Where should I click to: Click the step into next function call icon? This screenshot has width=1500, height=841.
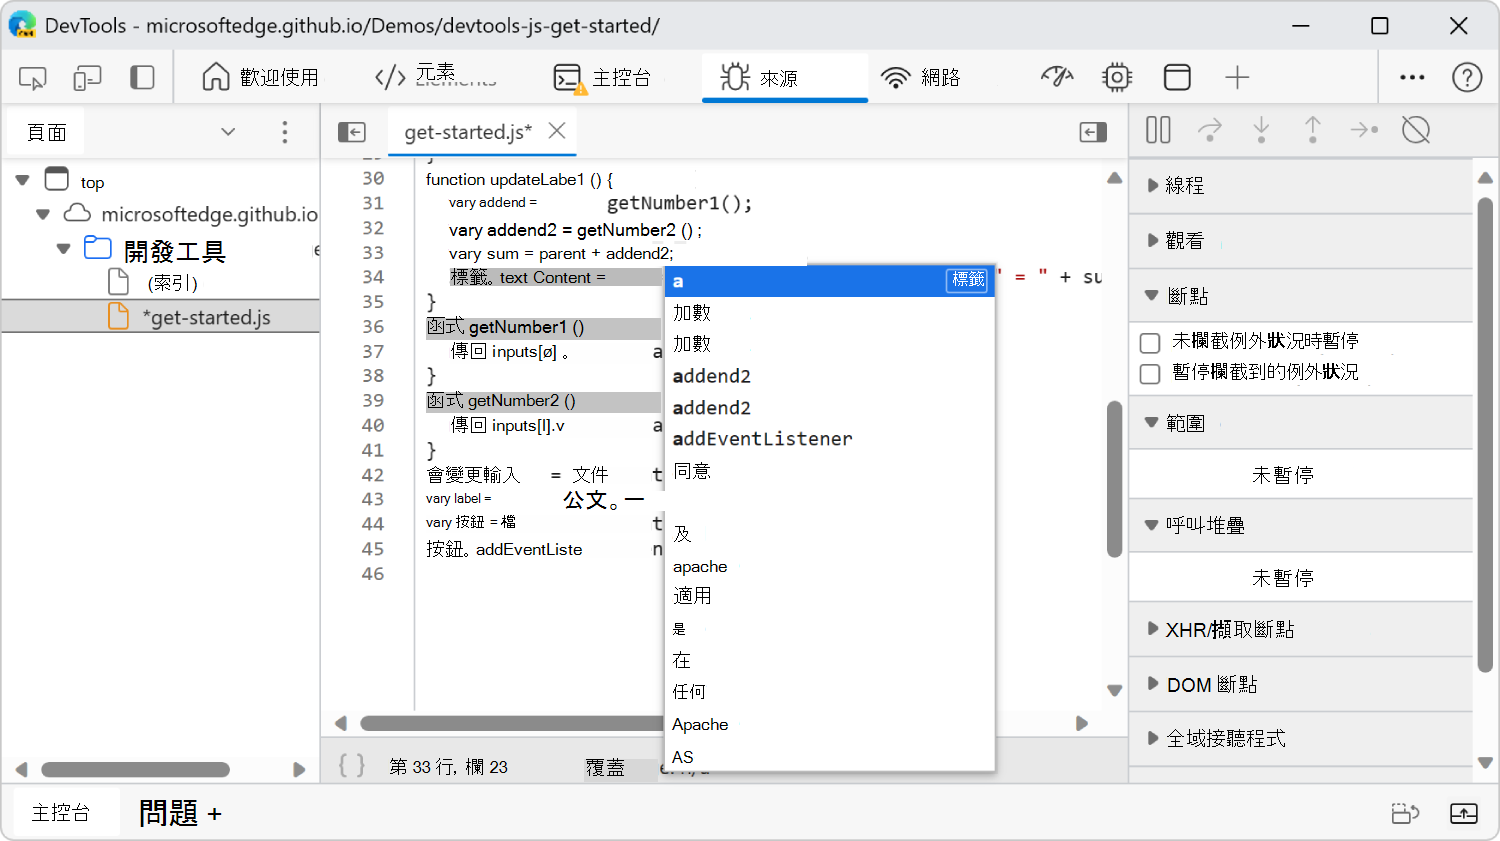point(1262,130)
